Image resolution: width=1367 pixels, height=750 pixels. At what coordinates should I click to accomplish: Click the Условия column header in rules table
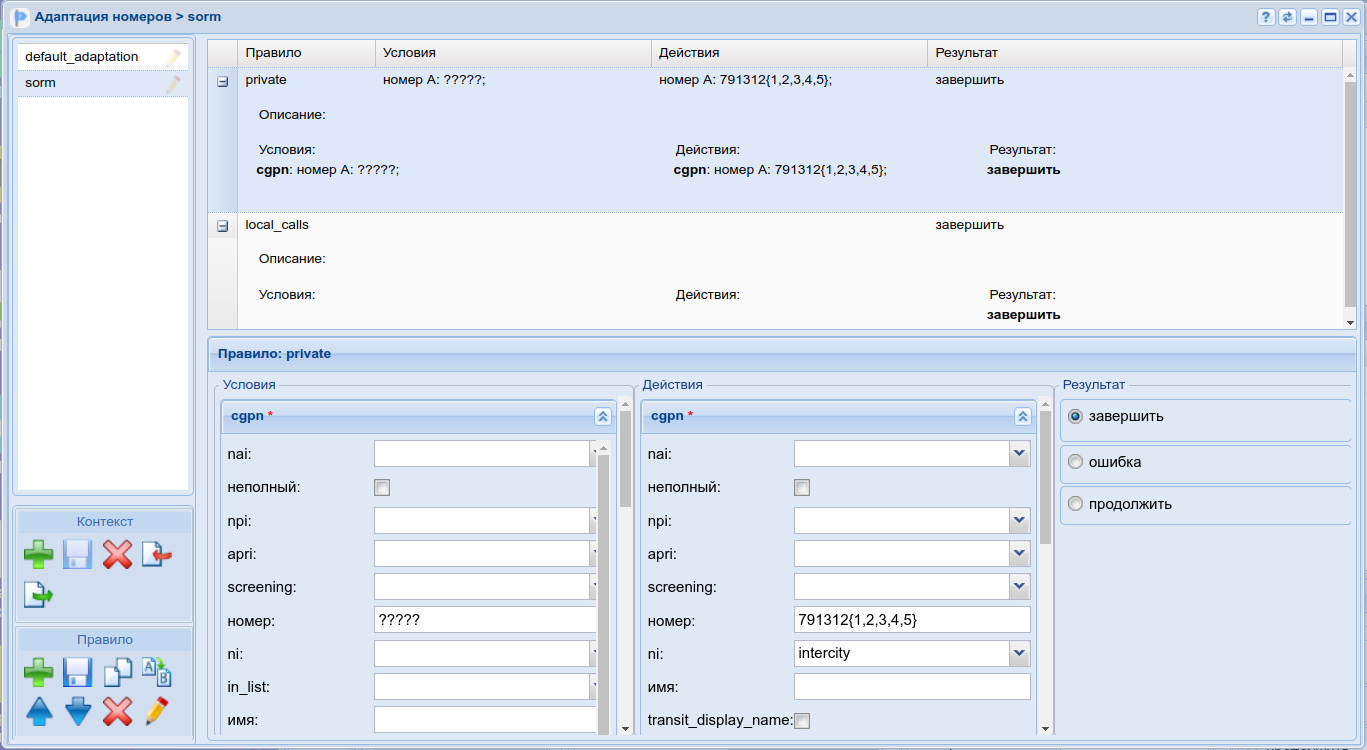pos(512,52)
